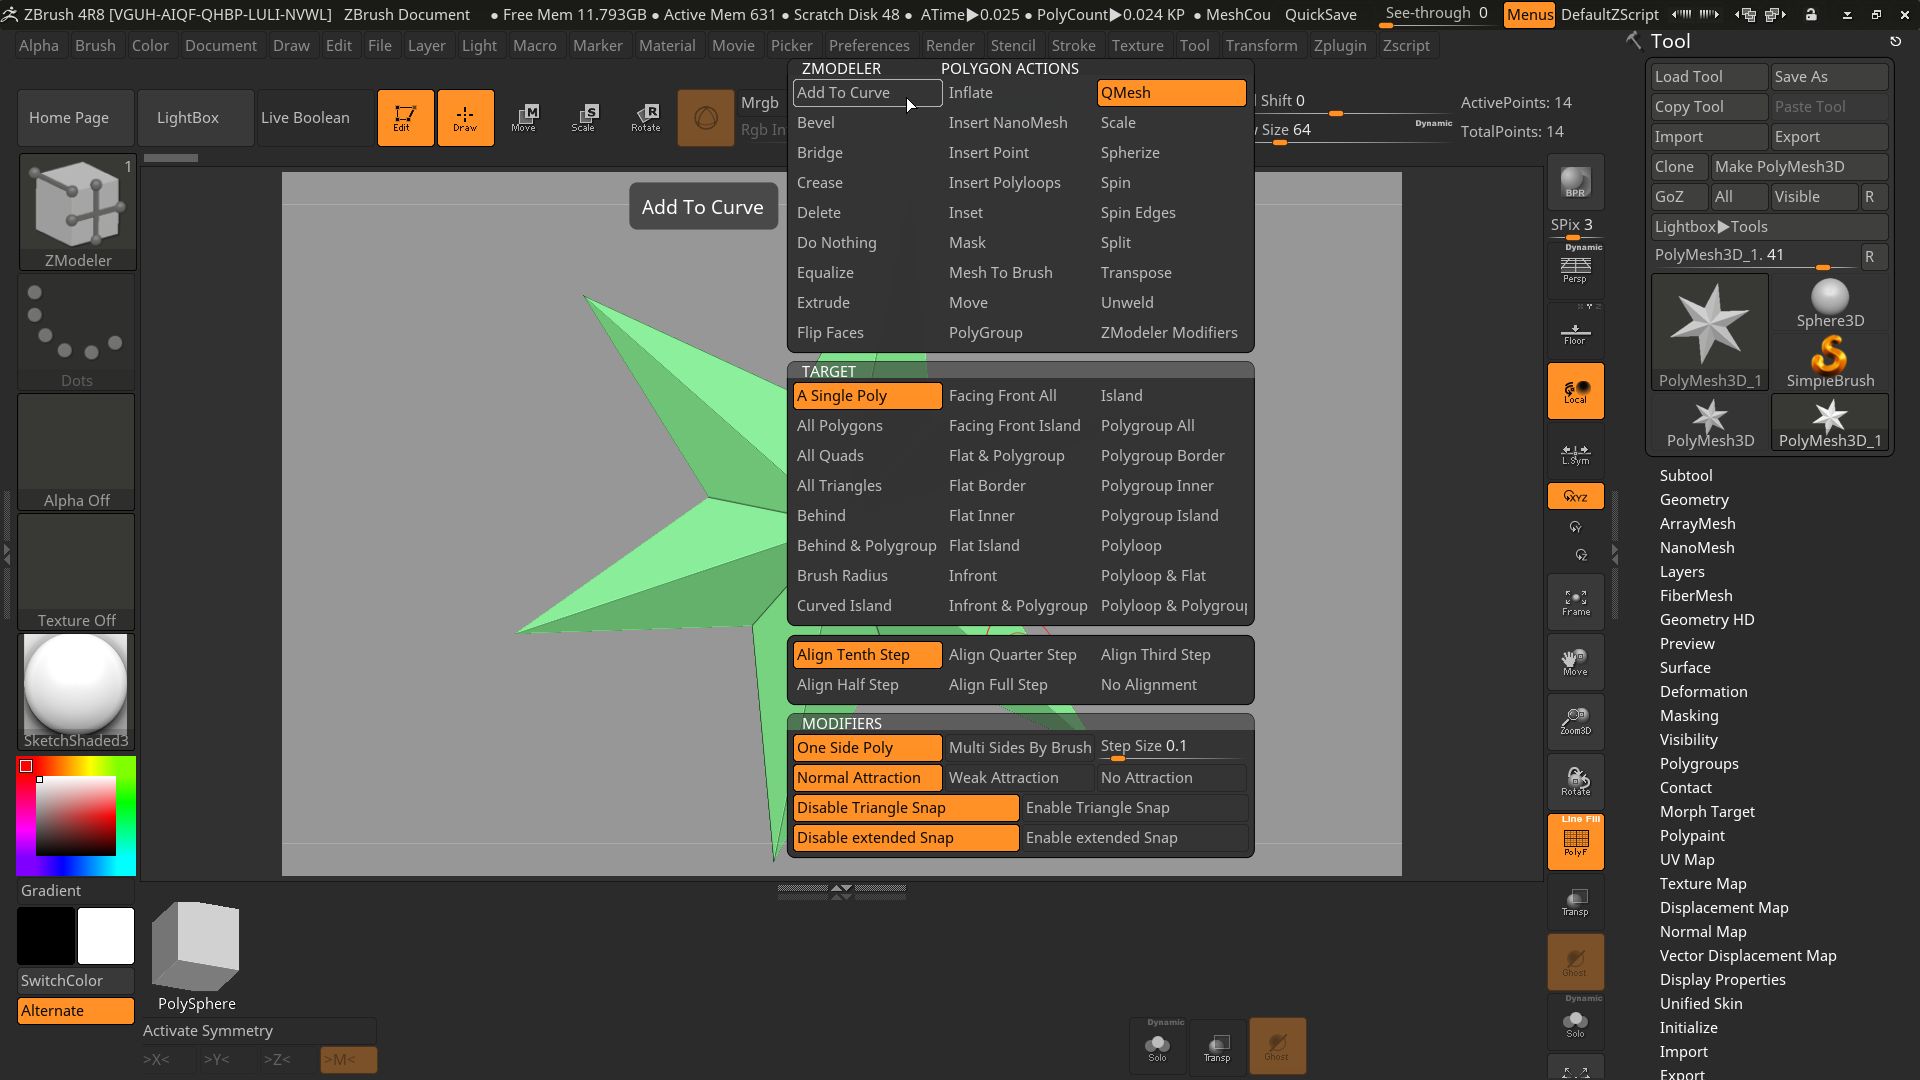Select the Polygroup All target
This screenshot has width=1920, height=1080.
click(x=1172, y=426)
